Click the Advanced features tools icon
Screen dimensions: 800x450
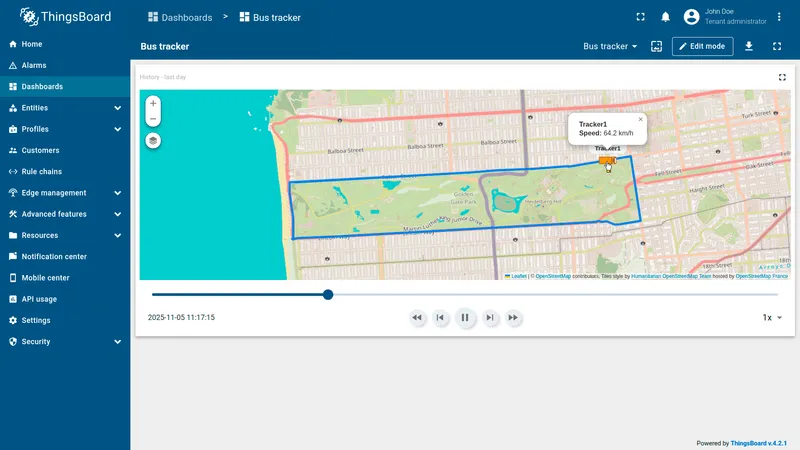pos(13,214)
